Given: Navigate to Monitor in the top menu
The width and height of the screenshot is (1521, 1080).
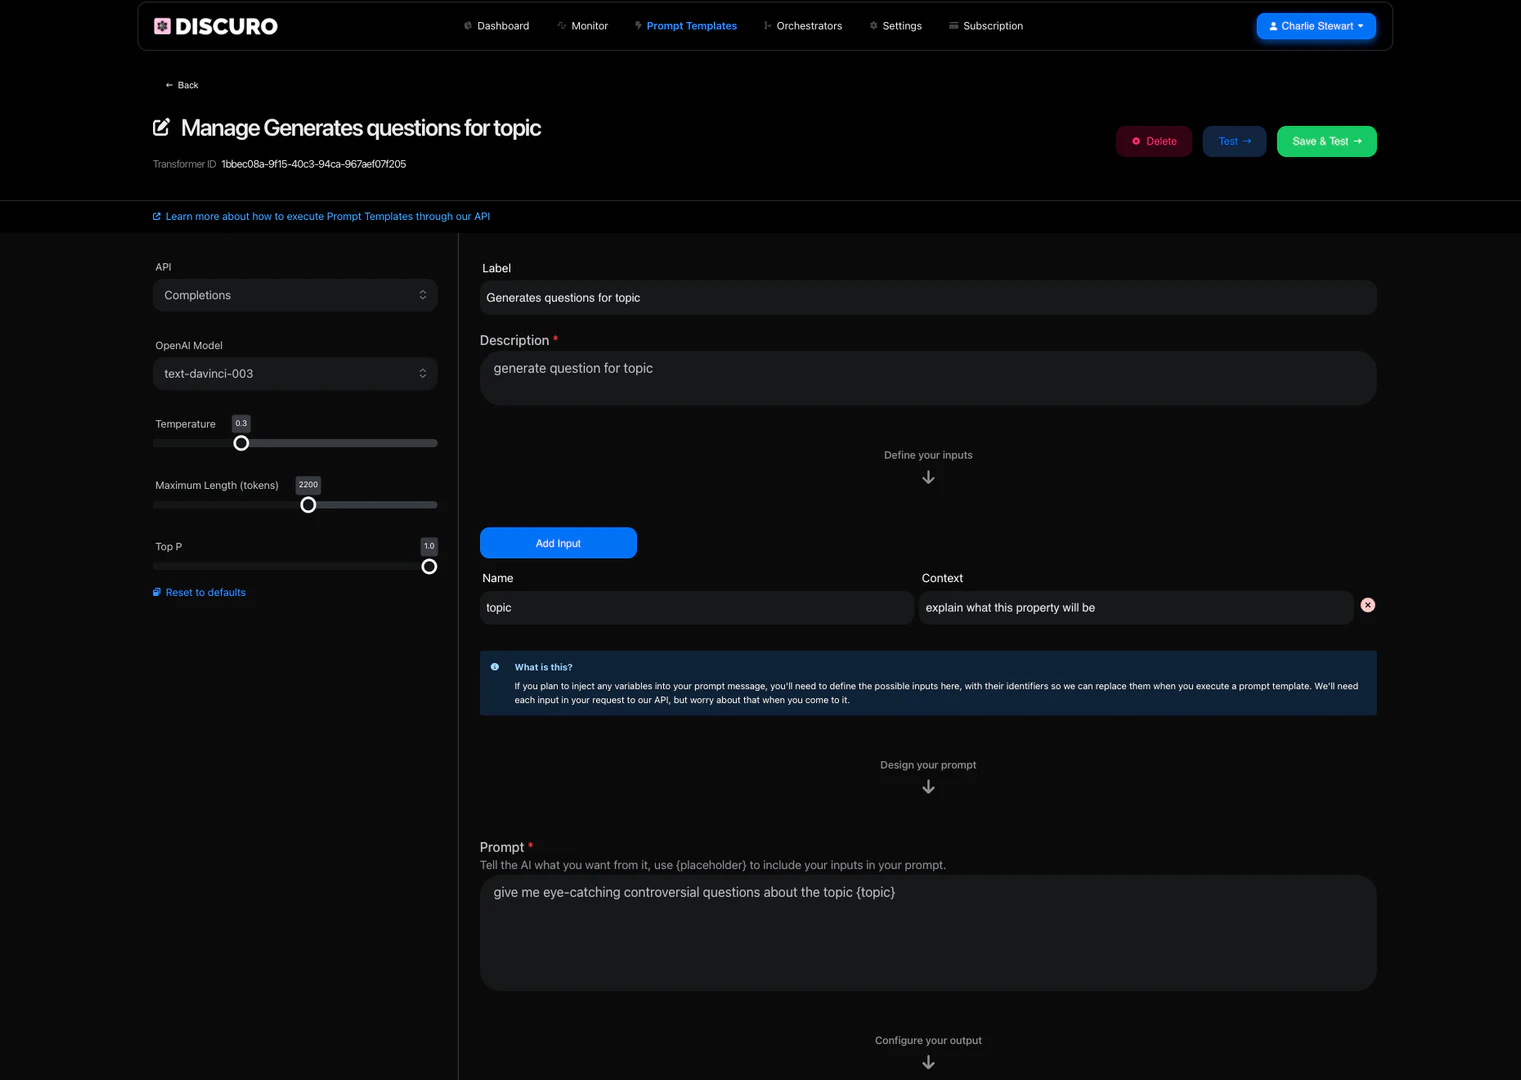Looking at the screenshot, I should coord(589,25).
